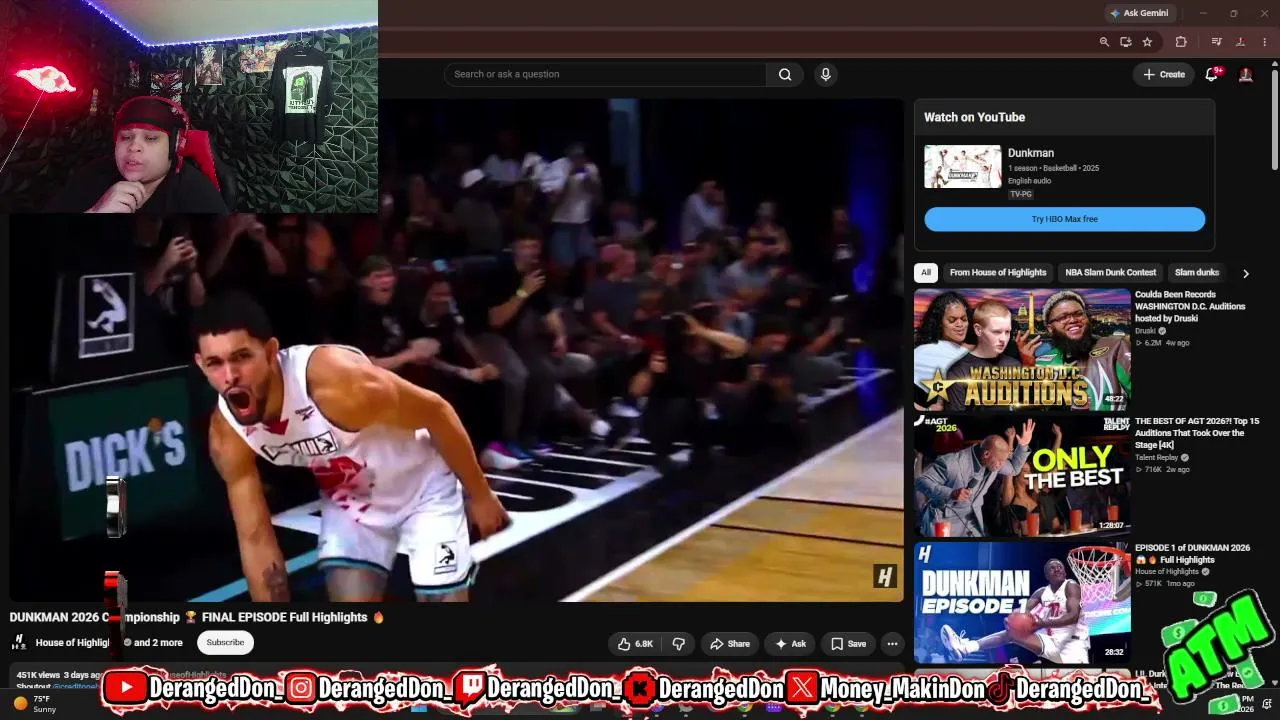Click the 451K views description text
The width and height of the screenshot is (1280, 720).
(x=38, y=675)
